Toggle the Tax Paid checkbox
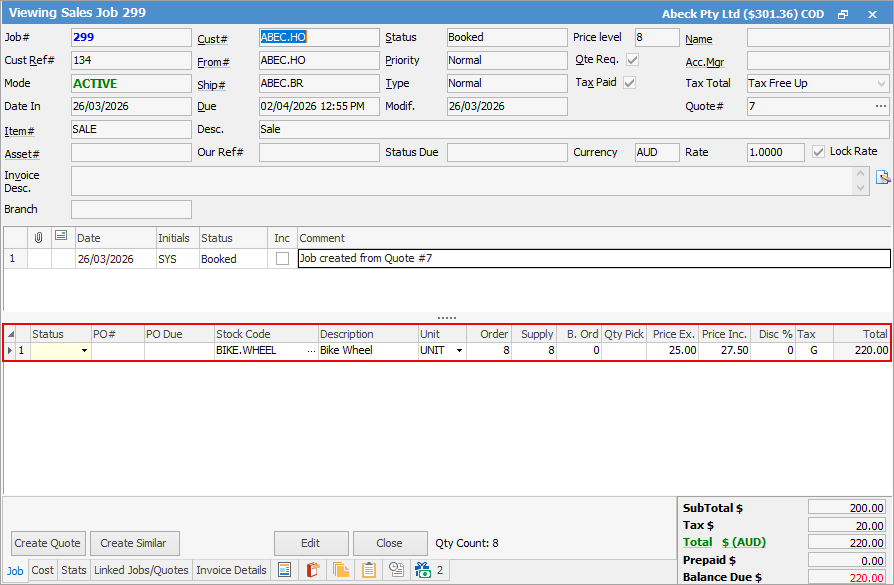894x585 pixels. [629, 83]
